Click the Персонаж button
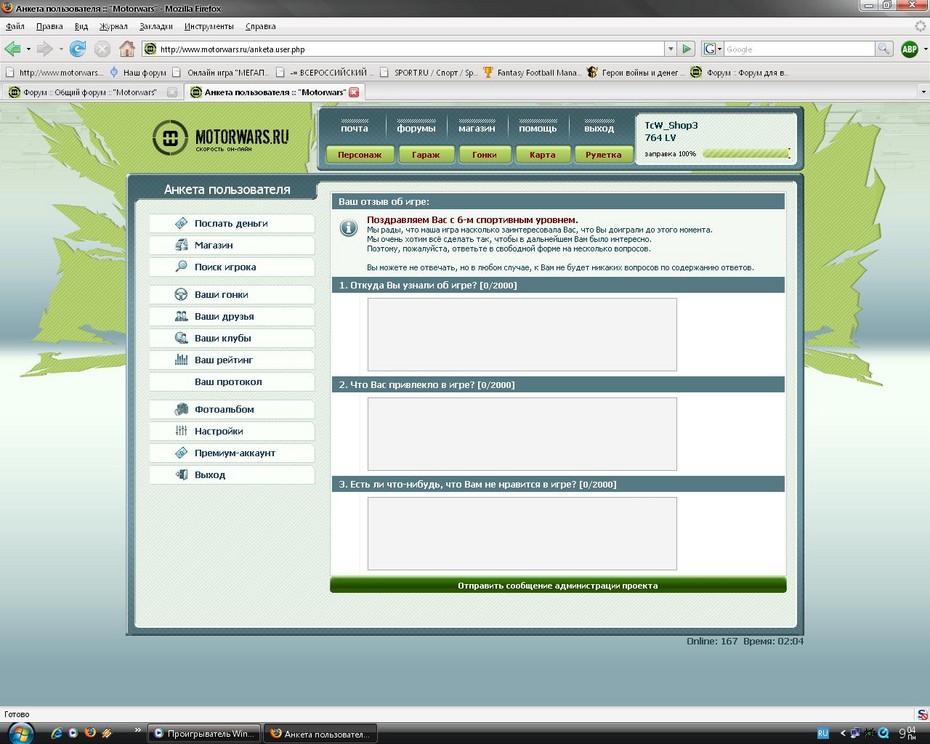This screenshot has width=930, height=744. (x=359, y=155)
